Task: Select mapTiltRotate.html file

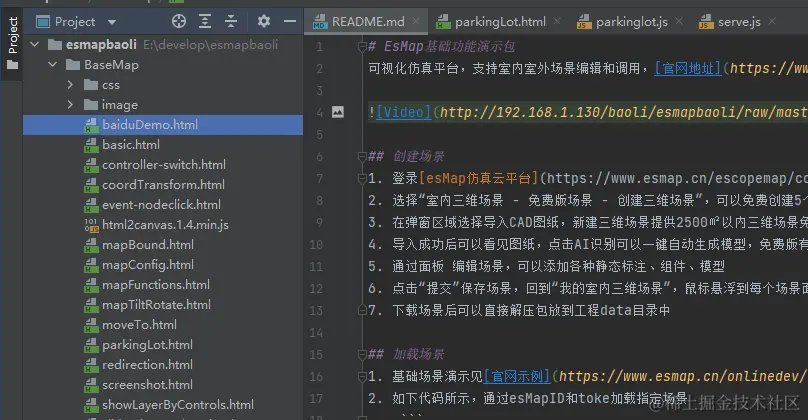Action: (156, 305)
